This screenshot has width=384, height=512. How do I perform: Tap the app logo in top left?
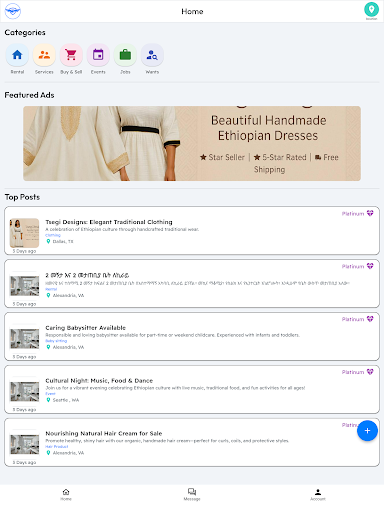(13, 11)
